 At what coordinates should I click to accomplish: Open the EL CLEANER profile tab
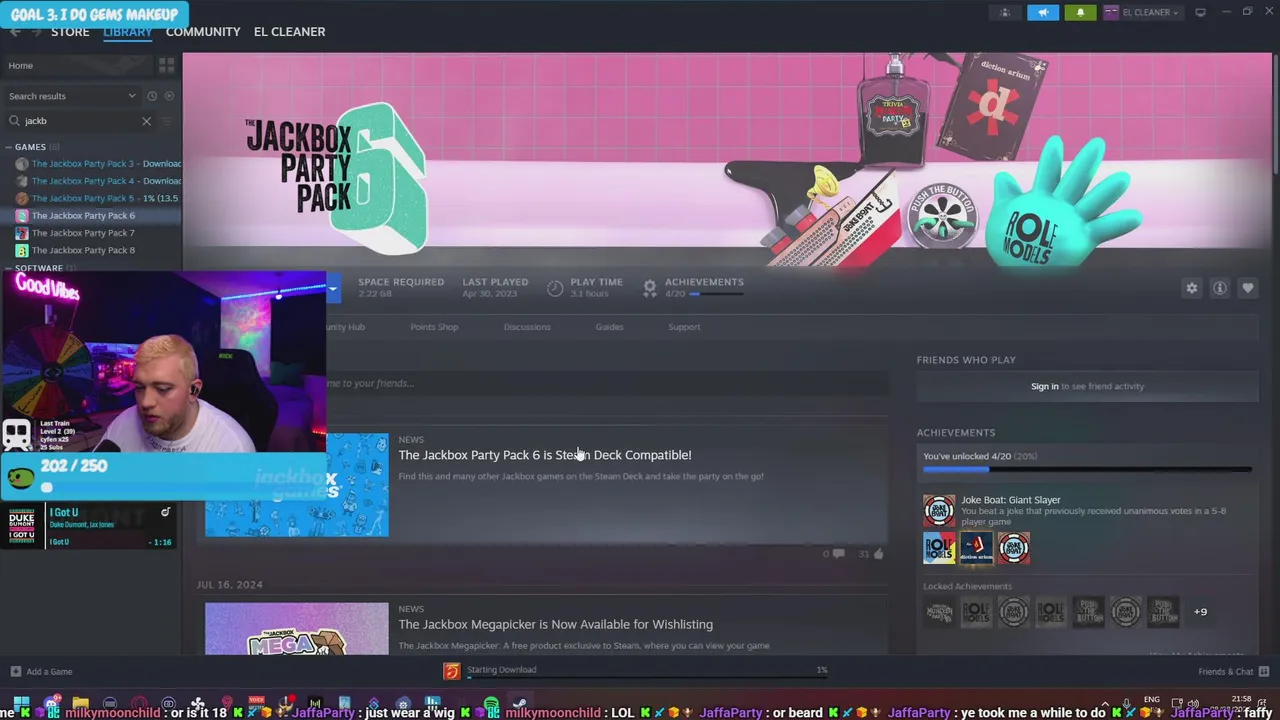(289, 32)
